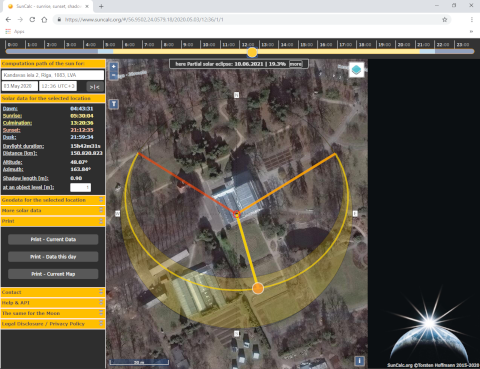Expand the Contact section

[53, 292]
